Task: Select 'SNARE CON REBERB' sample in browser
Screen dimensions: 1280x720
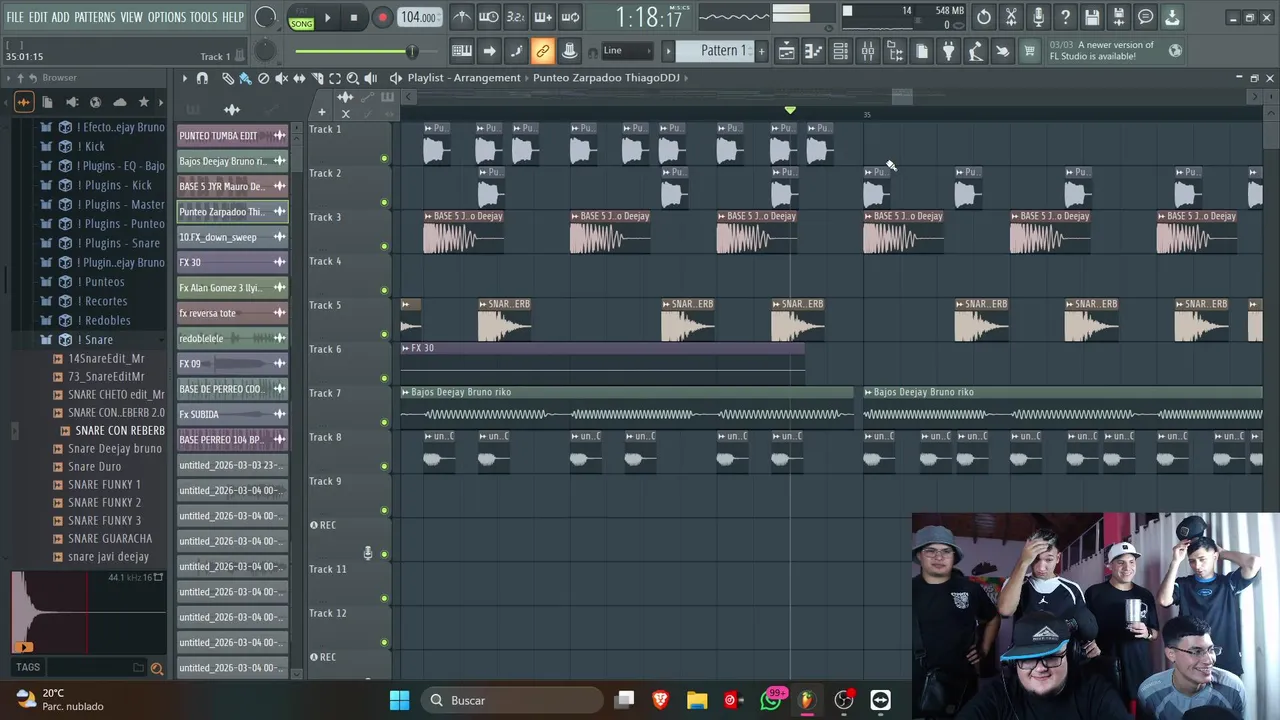Action: [120, 431]
